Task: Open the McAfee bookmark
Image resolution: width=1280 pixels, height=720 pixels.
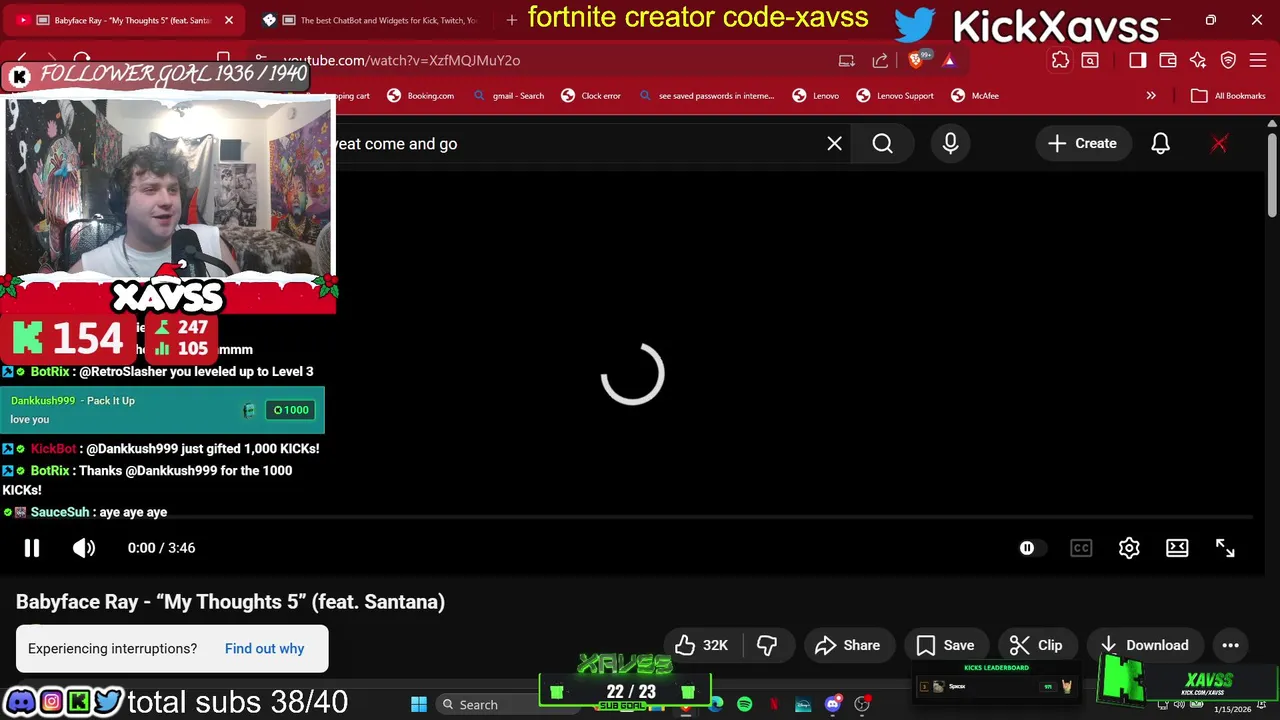Action: click(975, 96)
